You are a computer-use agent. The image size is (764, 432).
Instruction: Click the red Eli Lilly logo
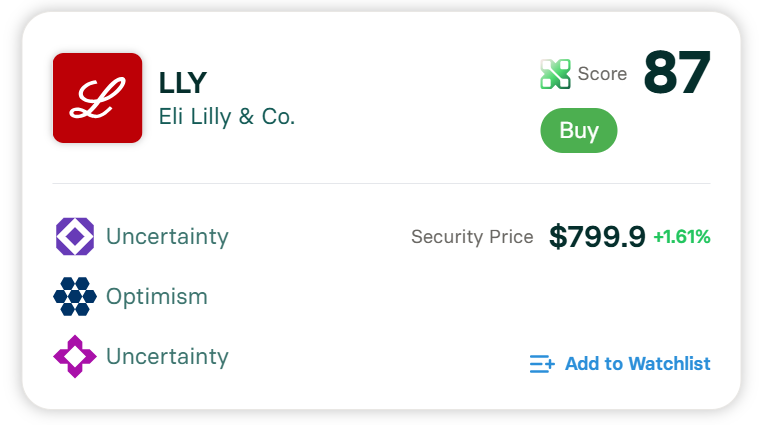[x=97, y=98]
